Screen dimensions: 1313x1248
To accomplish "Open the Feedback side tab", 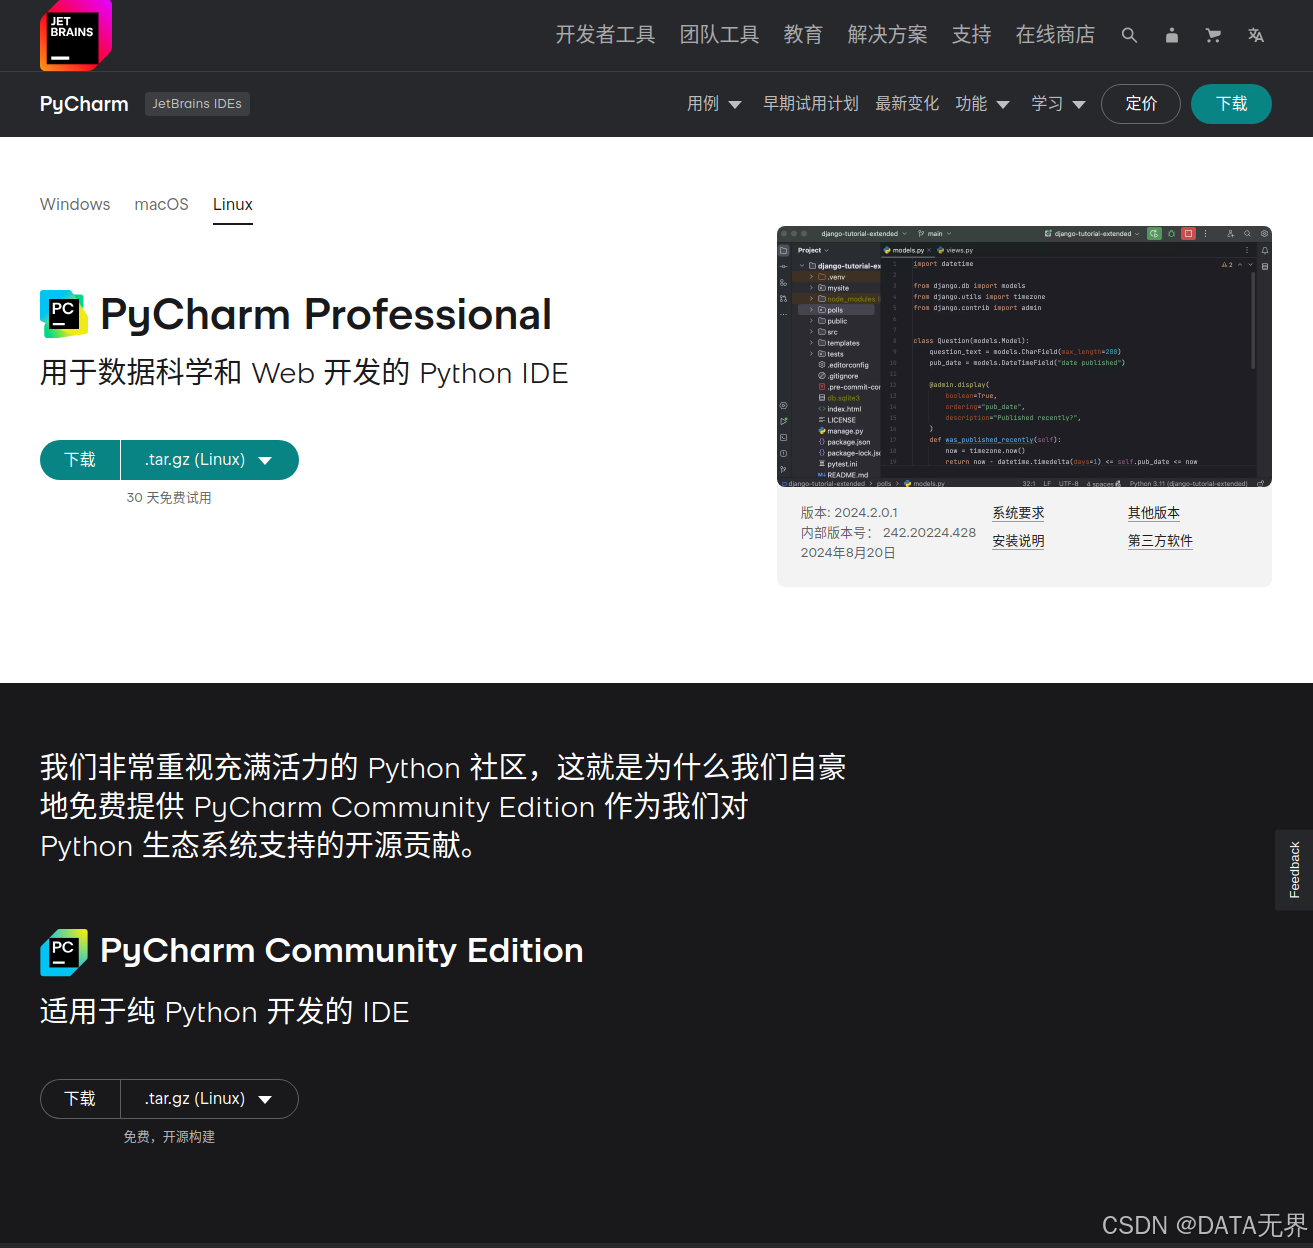I will tap(1294, 870).
